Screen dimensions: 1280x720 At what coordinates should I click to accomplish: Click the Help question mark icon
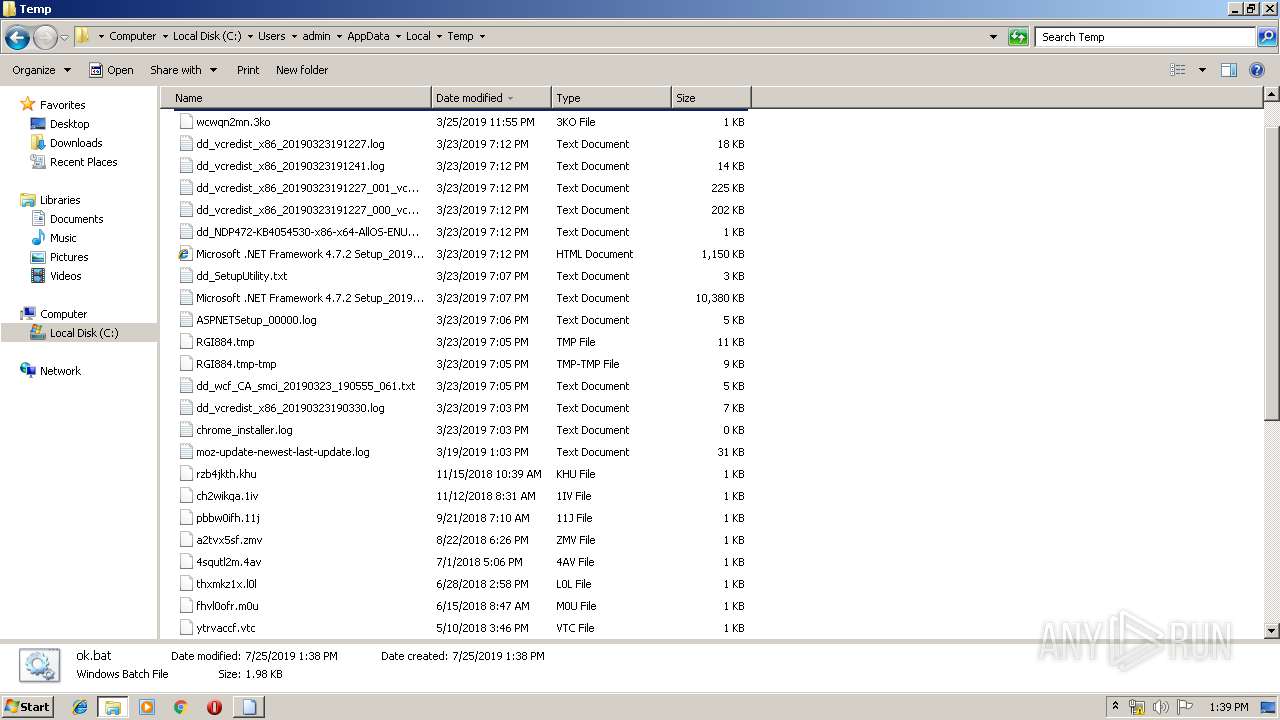tap(1257, 70)
